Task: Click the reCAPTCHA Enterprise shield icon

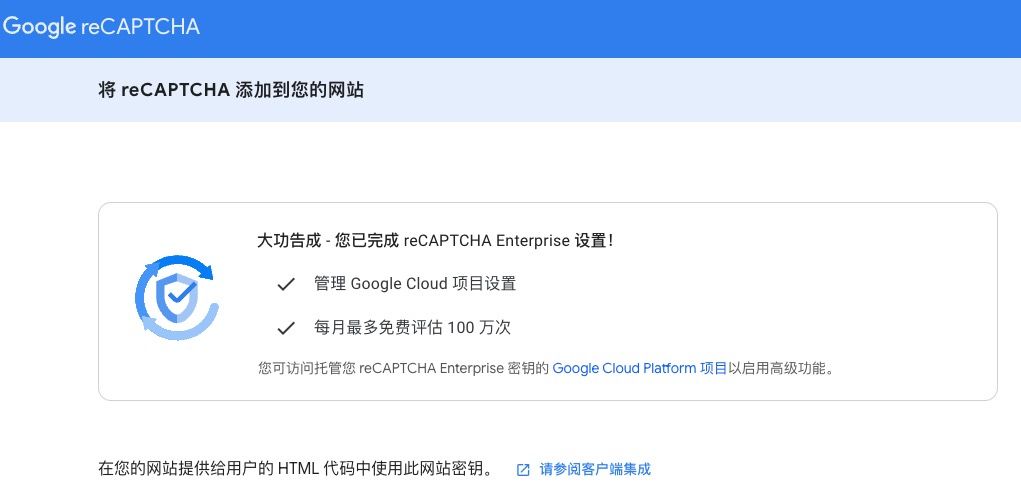Action: coord(176,298)
